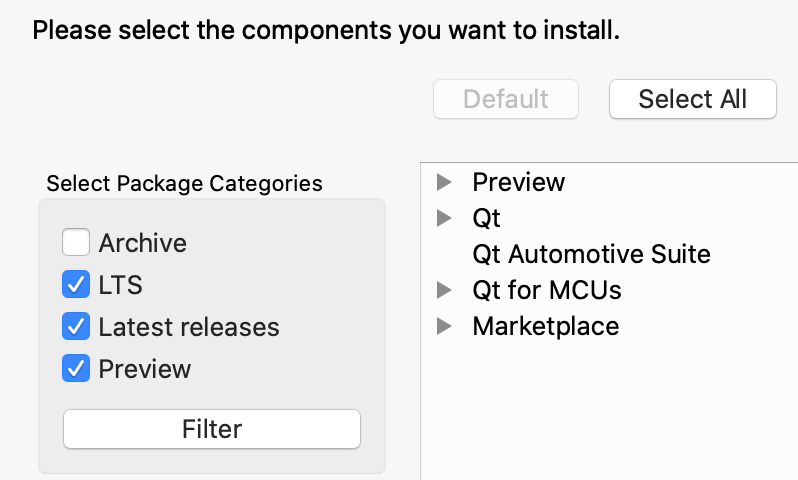Expand the Qt tree node arrow

(x=445, y=218)
